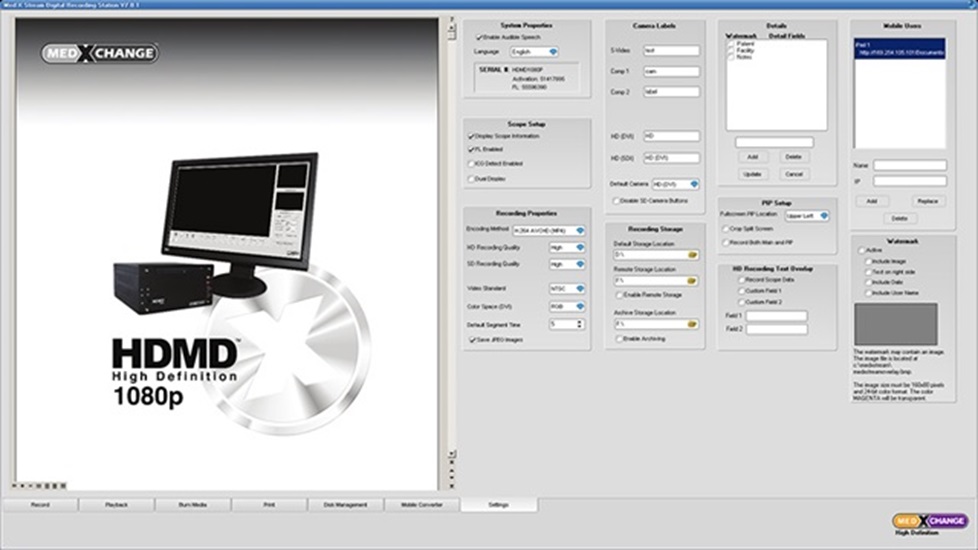This screenshot has height=550, width=978.
Task: Check the Patient watermark field
Action: tap(731, 44)
